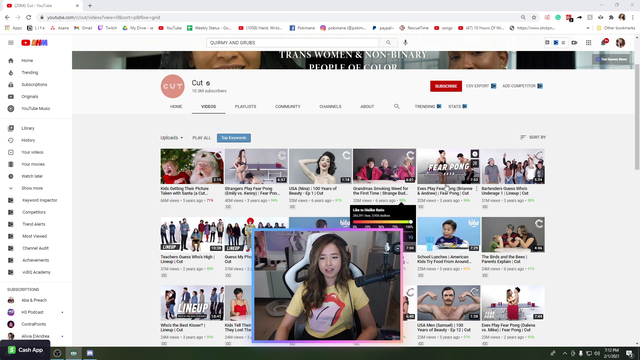The height and width of the screenshot is (360, 640).
Task: Open Grandmas Smoking Weed video thumbnail
Action: 384,166
